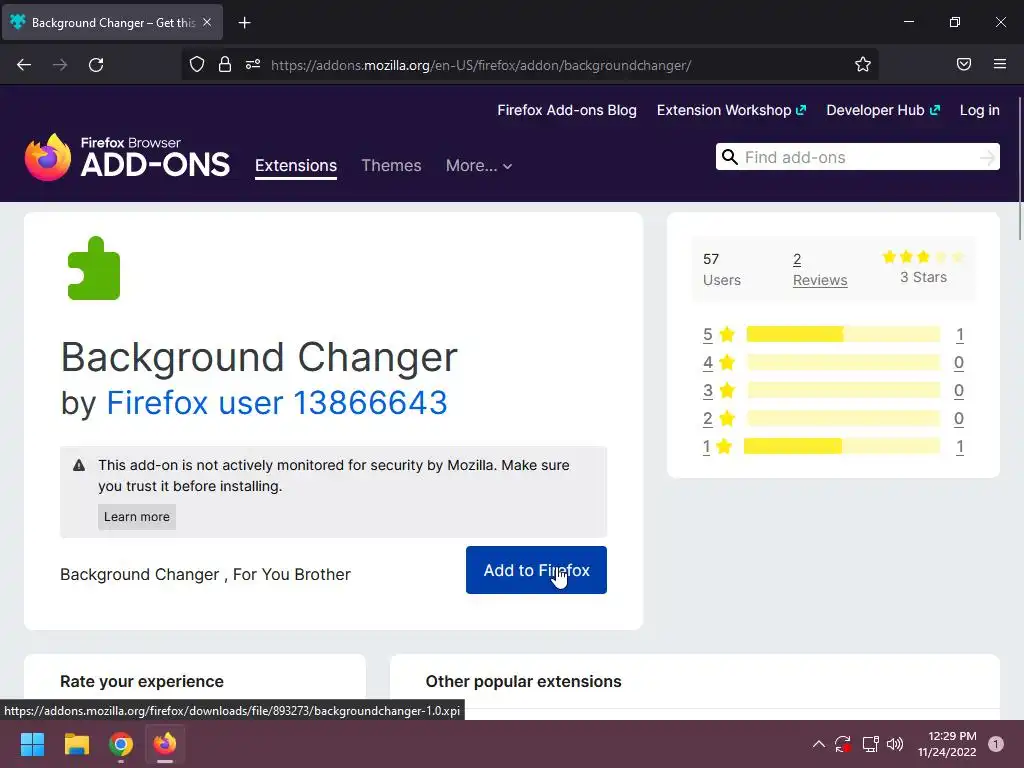Open the notification center badge
The image size is (1024, 768).
pos(995,744)
